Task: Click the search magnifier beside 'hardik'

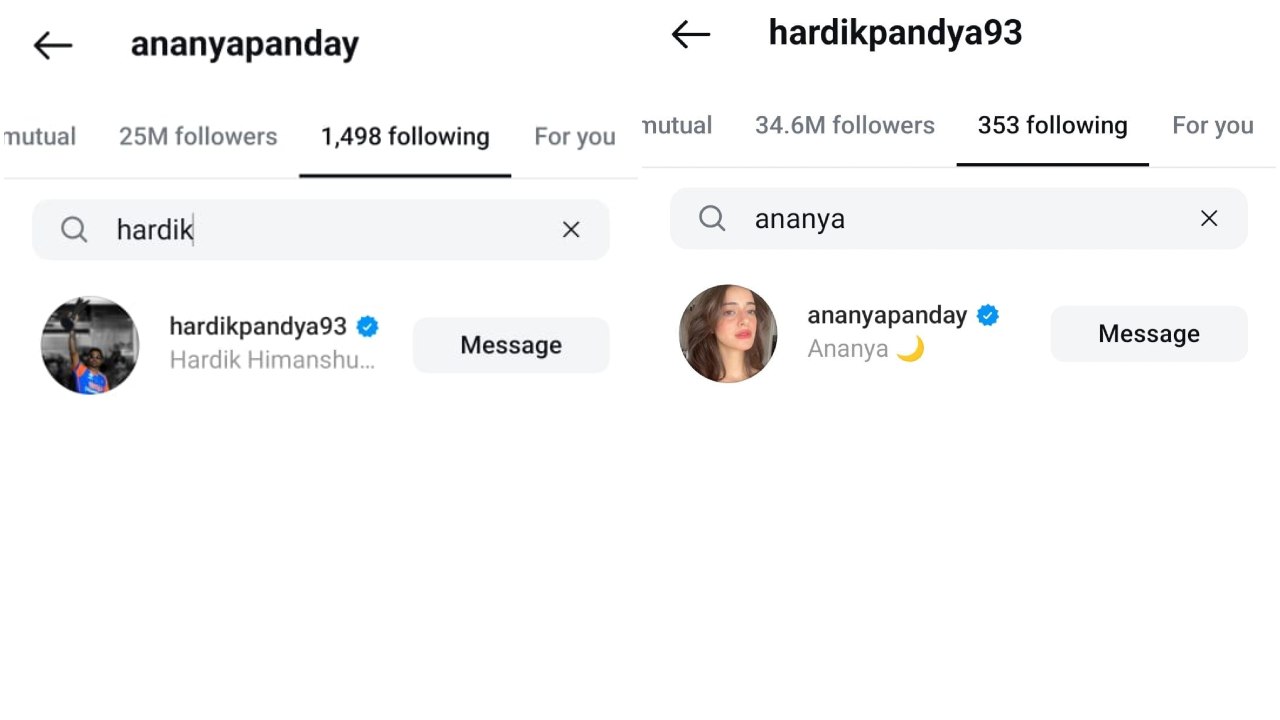Action: pos(74,230)
